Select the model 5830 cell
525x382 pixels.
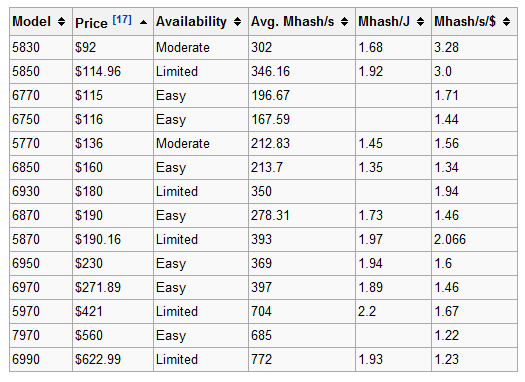pos(41,48)
